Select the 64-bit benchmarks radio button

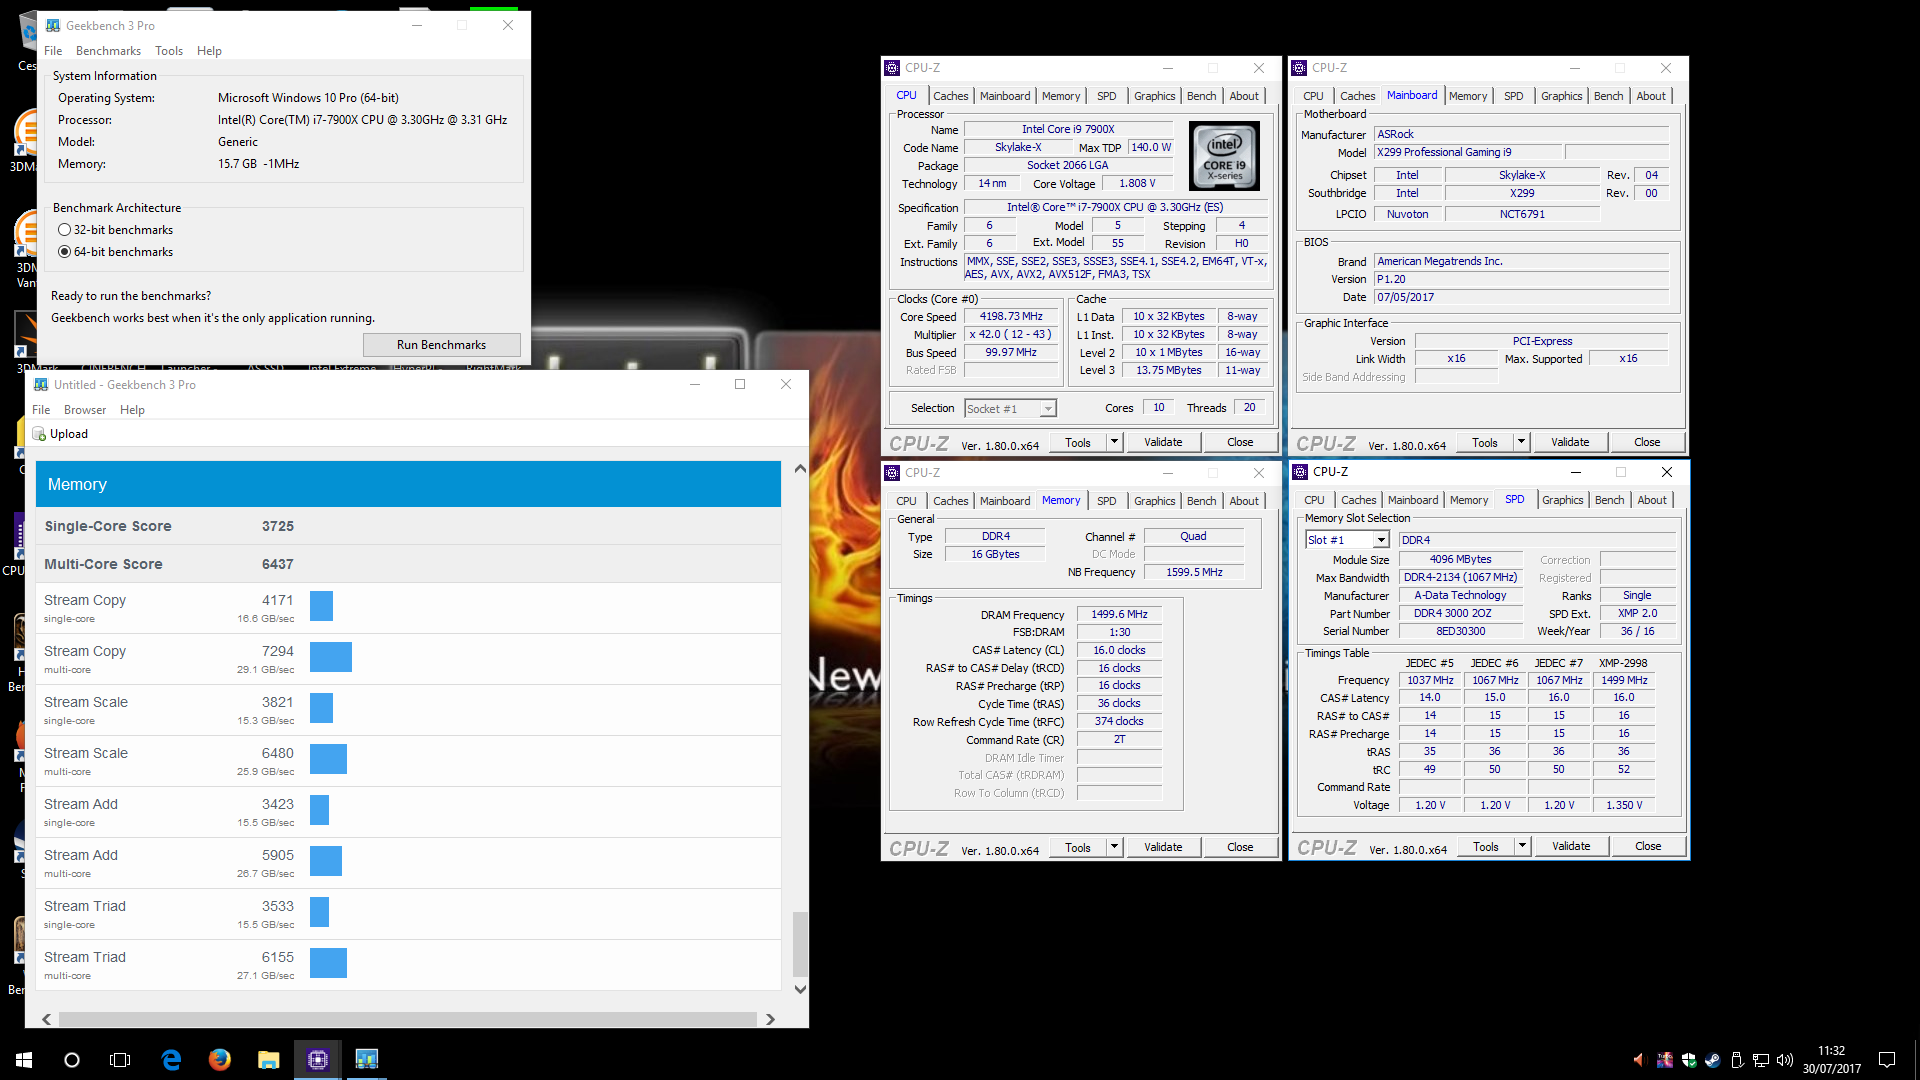[x=65, y=252]
